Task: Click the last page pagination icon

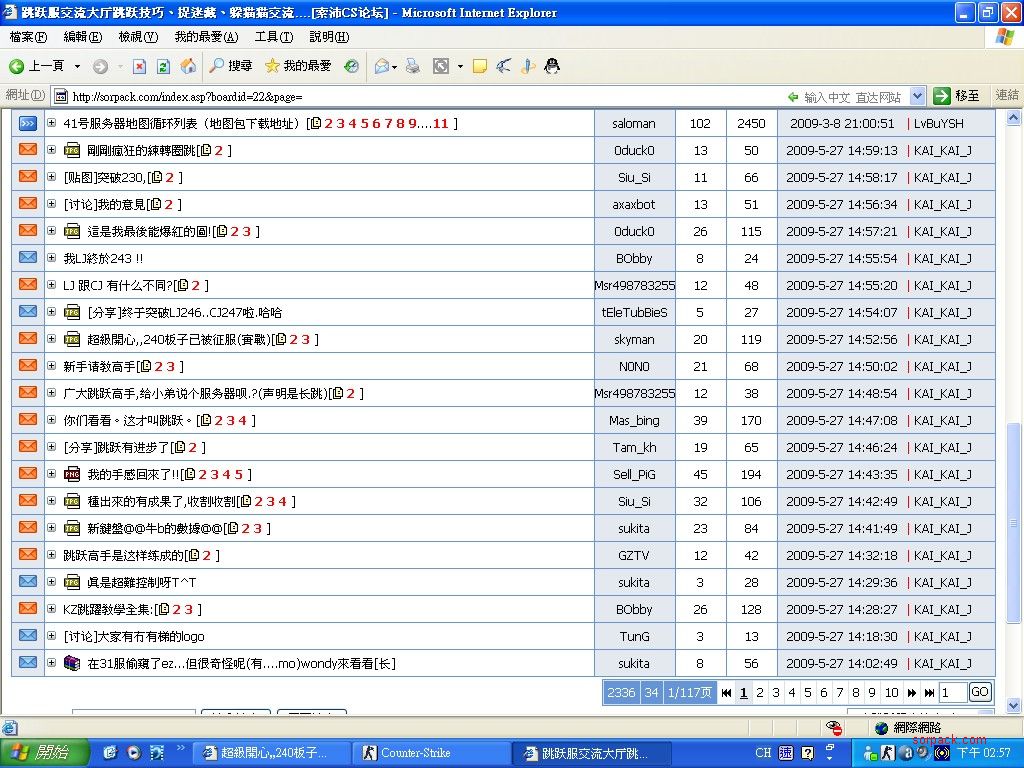Action: [929, 692]
